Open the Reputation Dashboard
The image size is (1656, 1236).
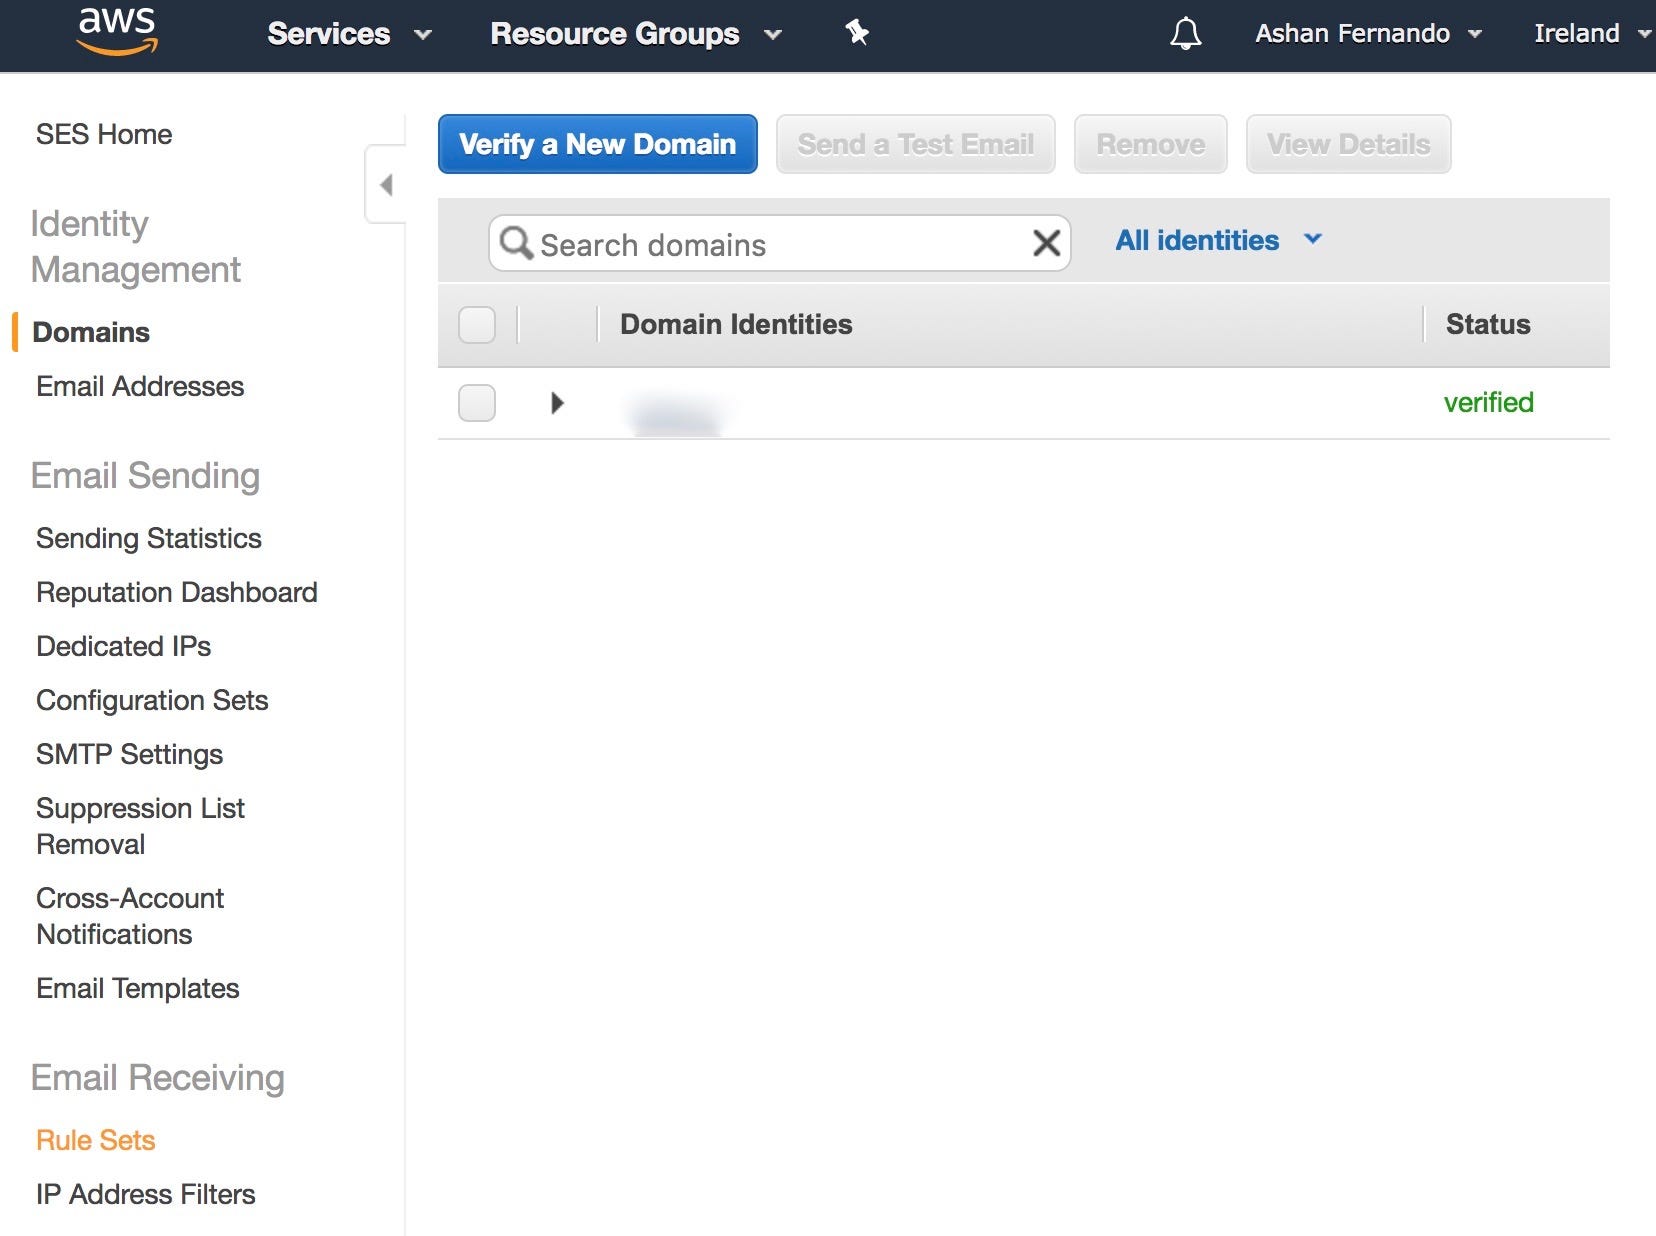point(176,592)
